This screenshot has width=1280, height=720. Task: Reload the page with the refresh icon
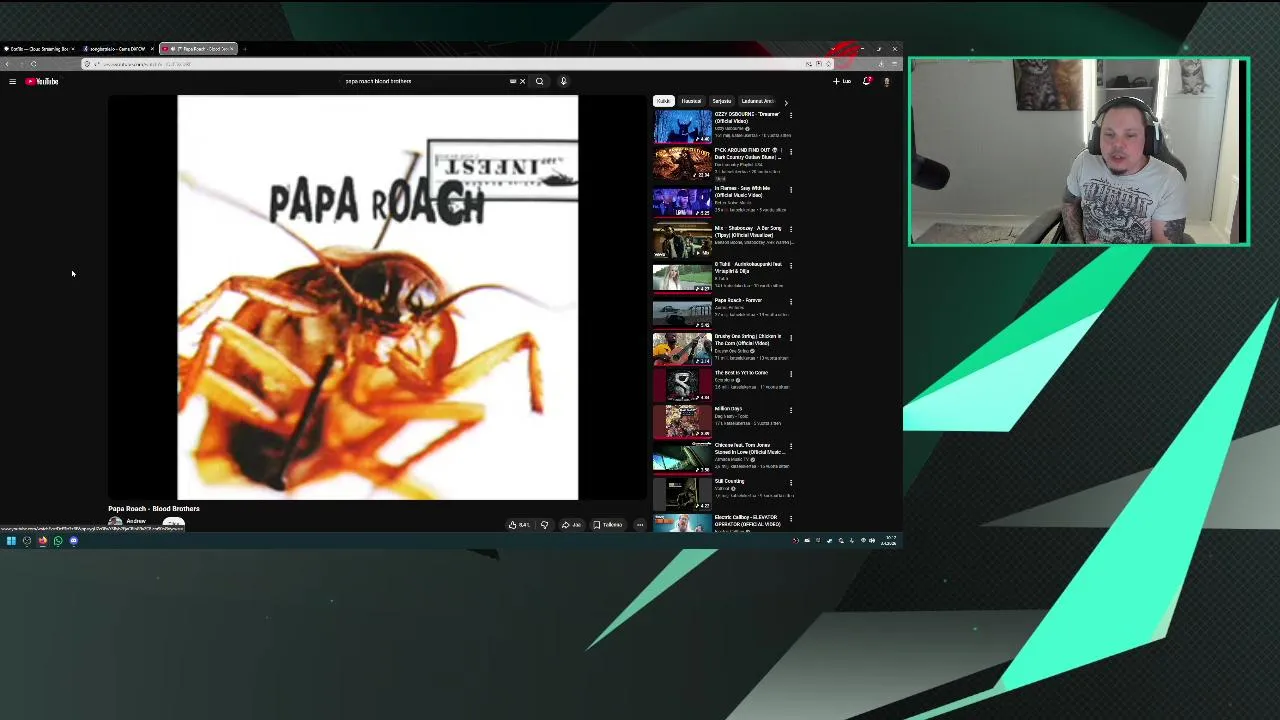click(33, 64)
